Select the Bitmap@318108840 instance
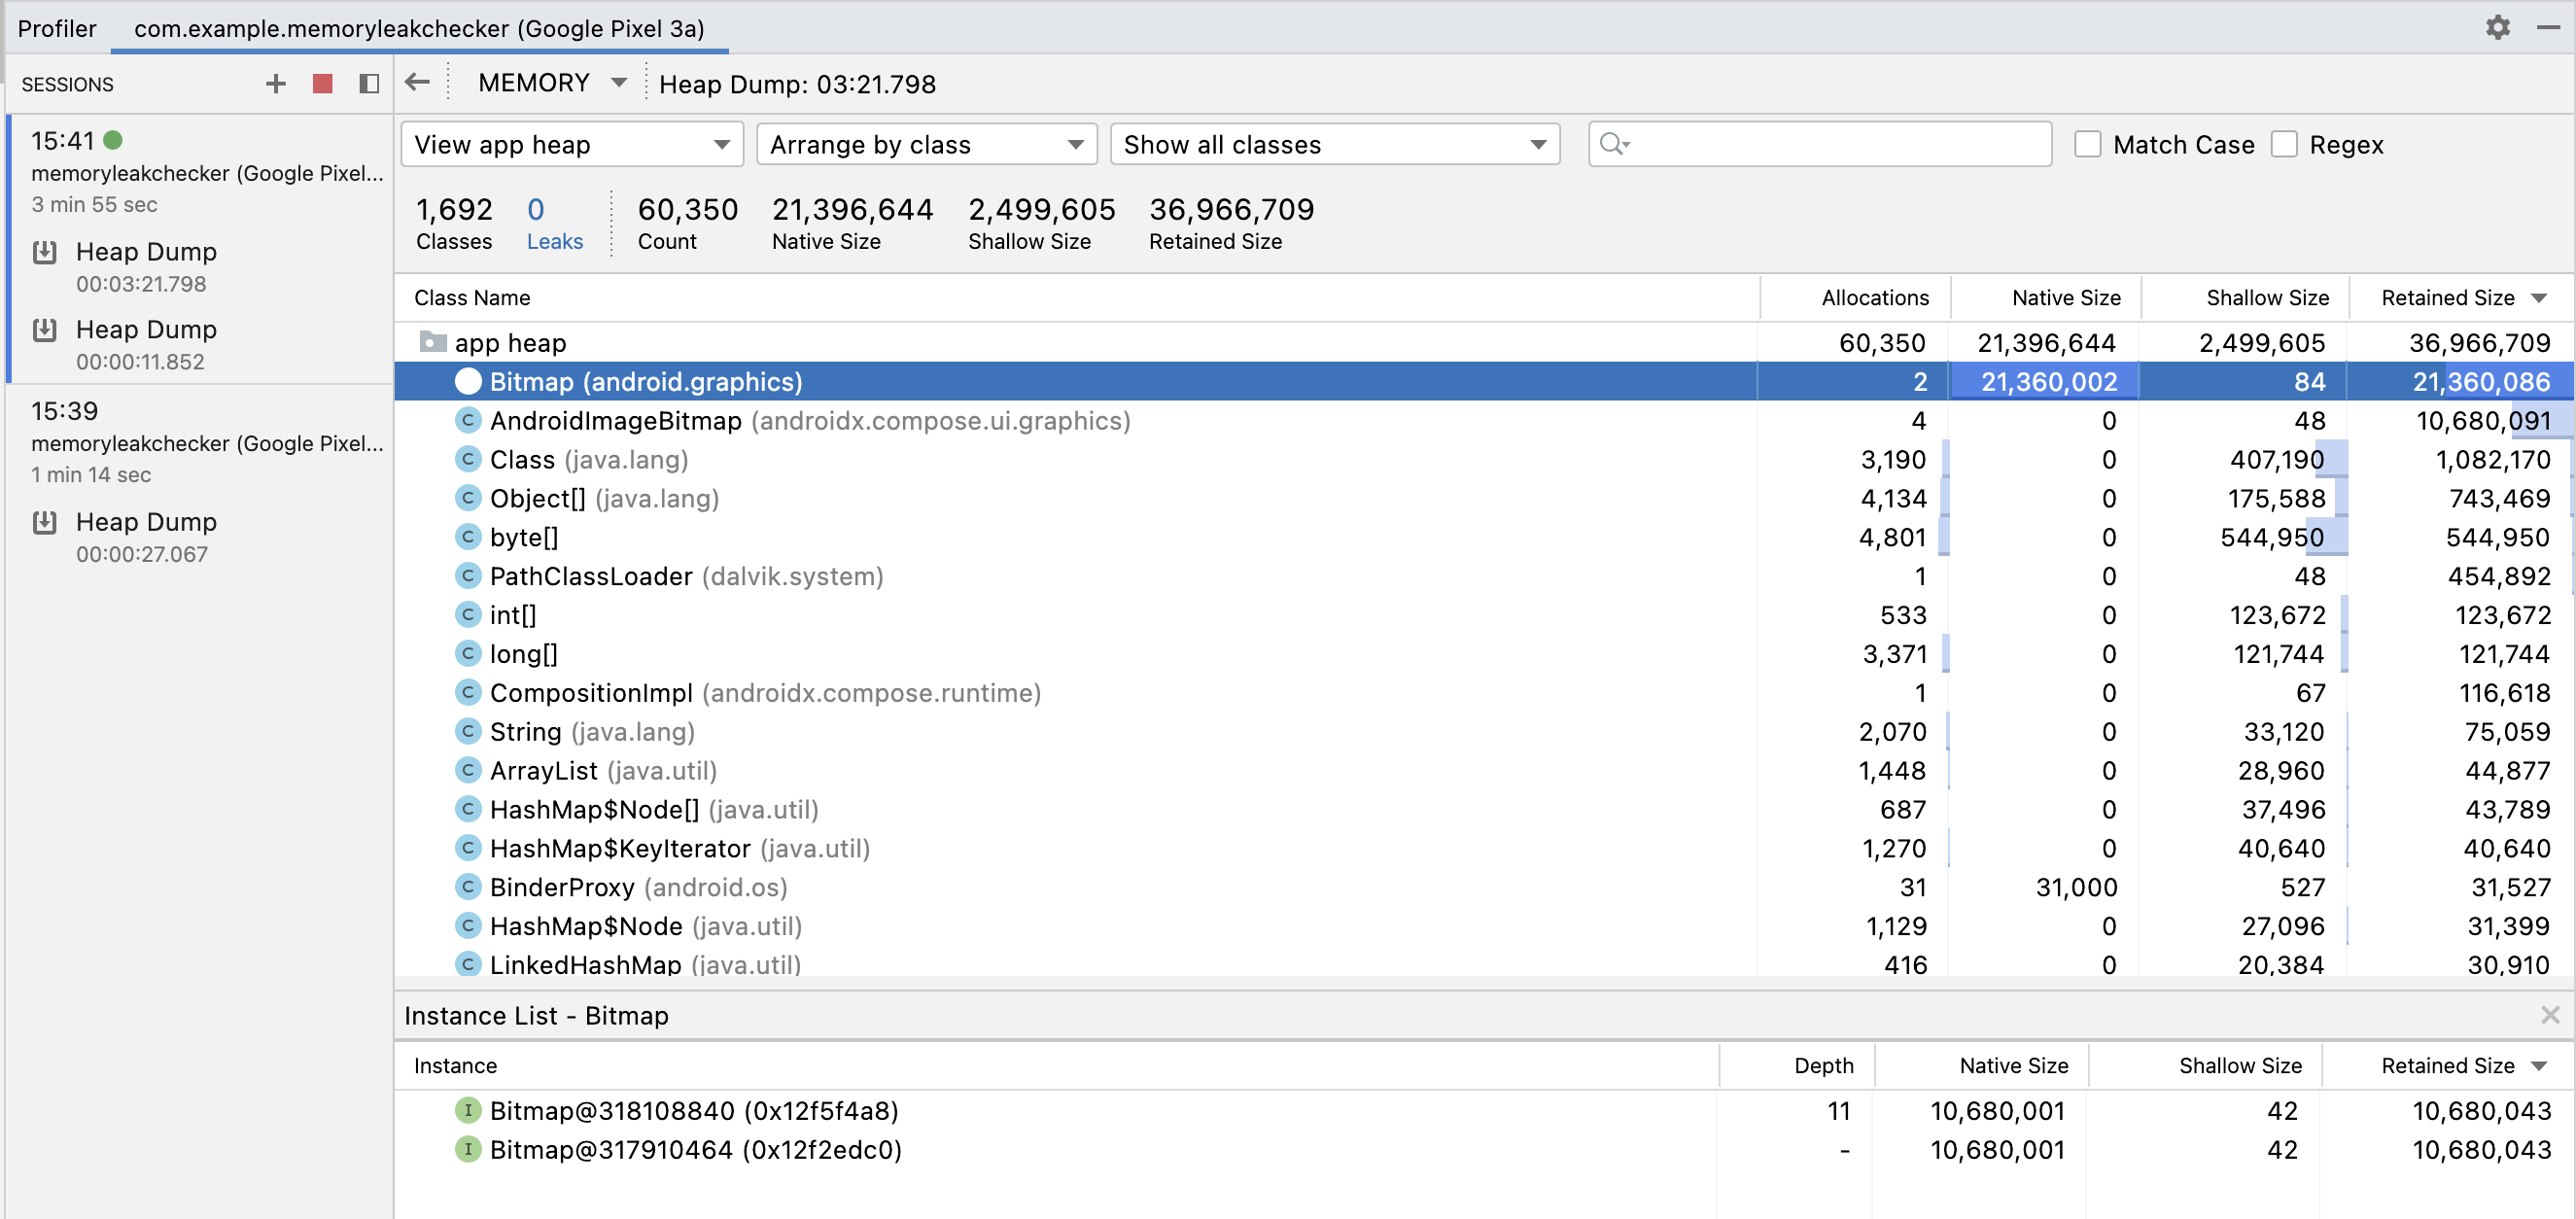This screenshot has width=2576, height=1219. pos(694,1110)
